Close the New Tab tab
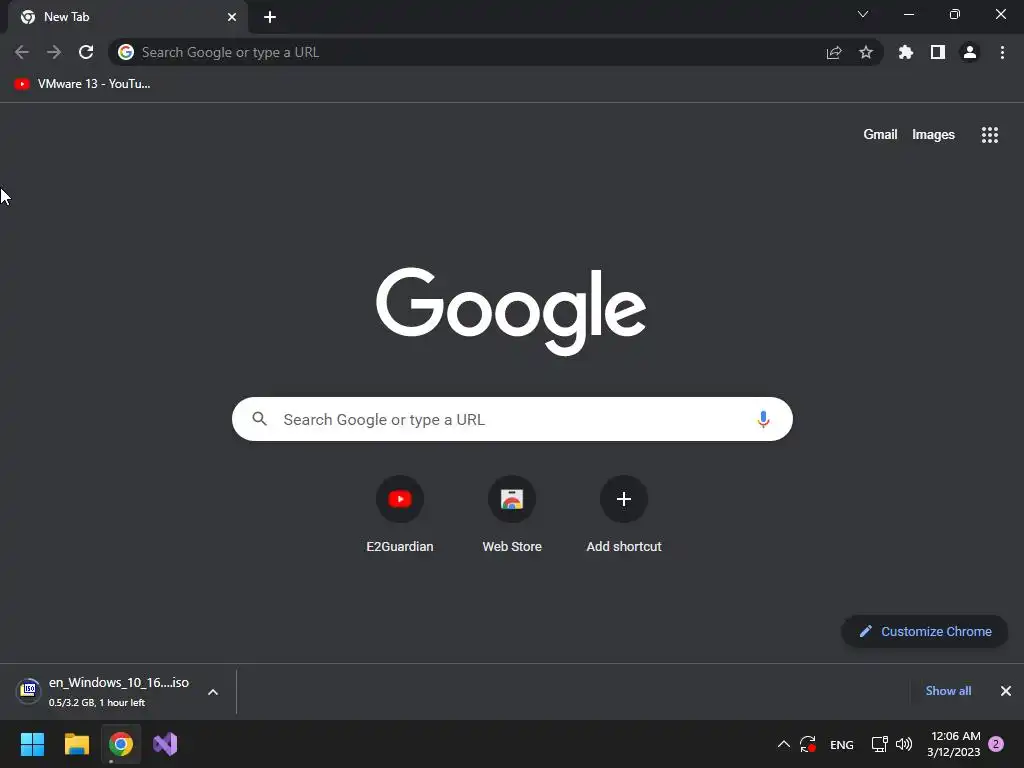Screen dimensions: 1024x768 [232, 17]
